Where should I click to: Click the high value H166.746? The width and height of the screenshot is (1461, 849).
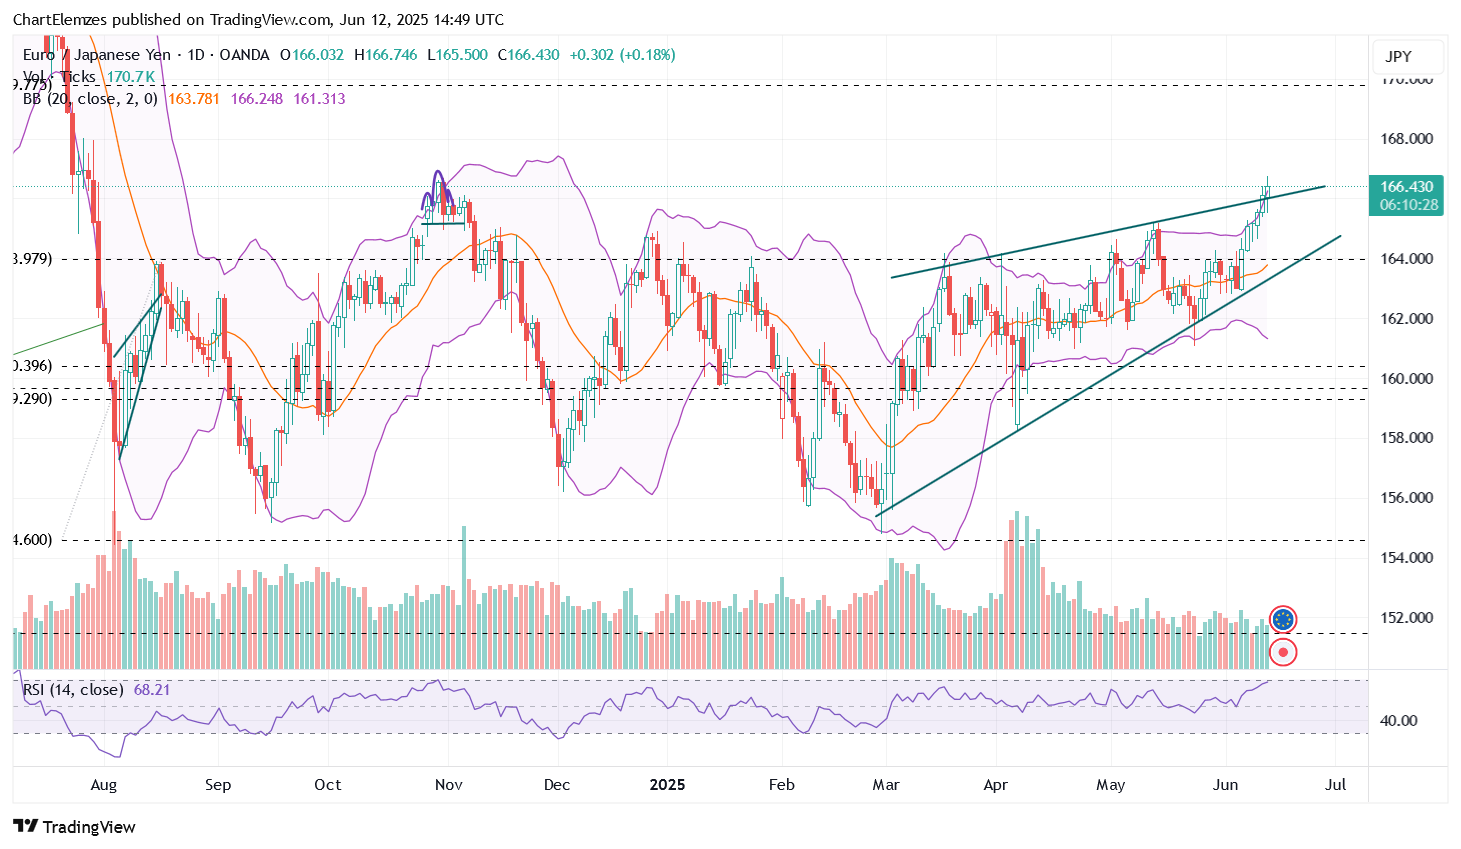[x=386, y=55]
